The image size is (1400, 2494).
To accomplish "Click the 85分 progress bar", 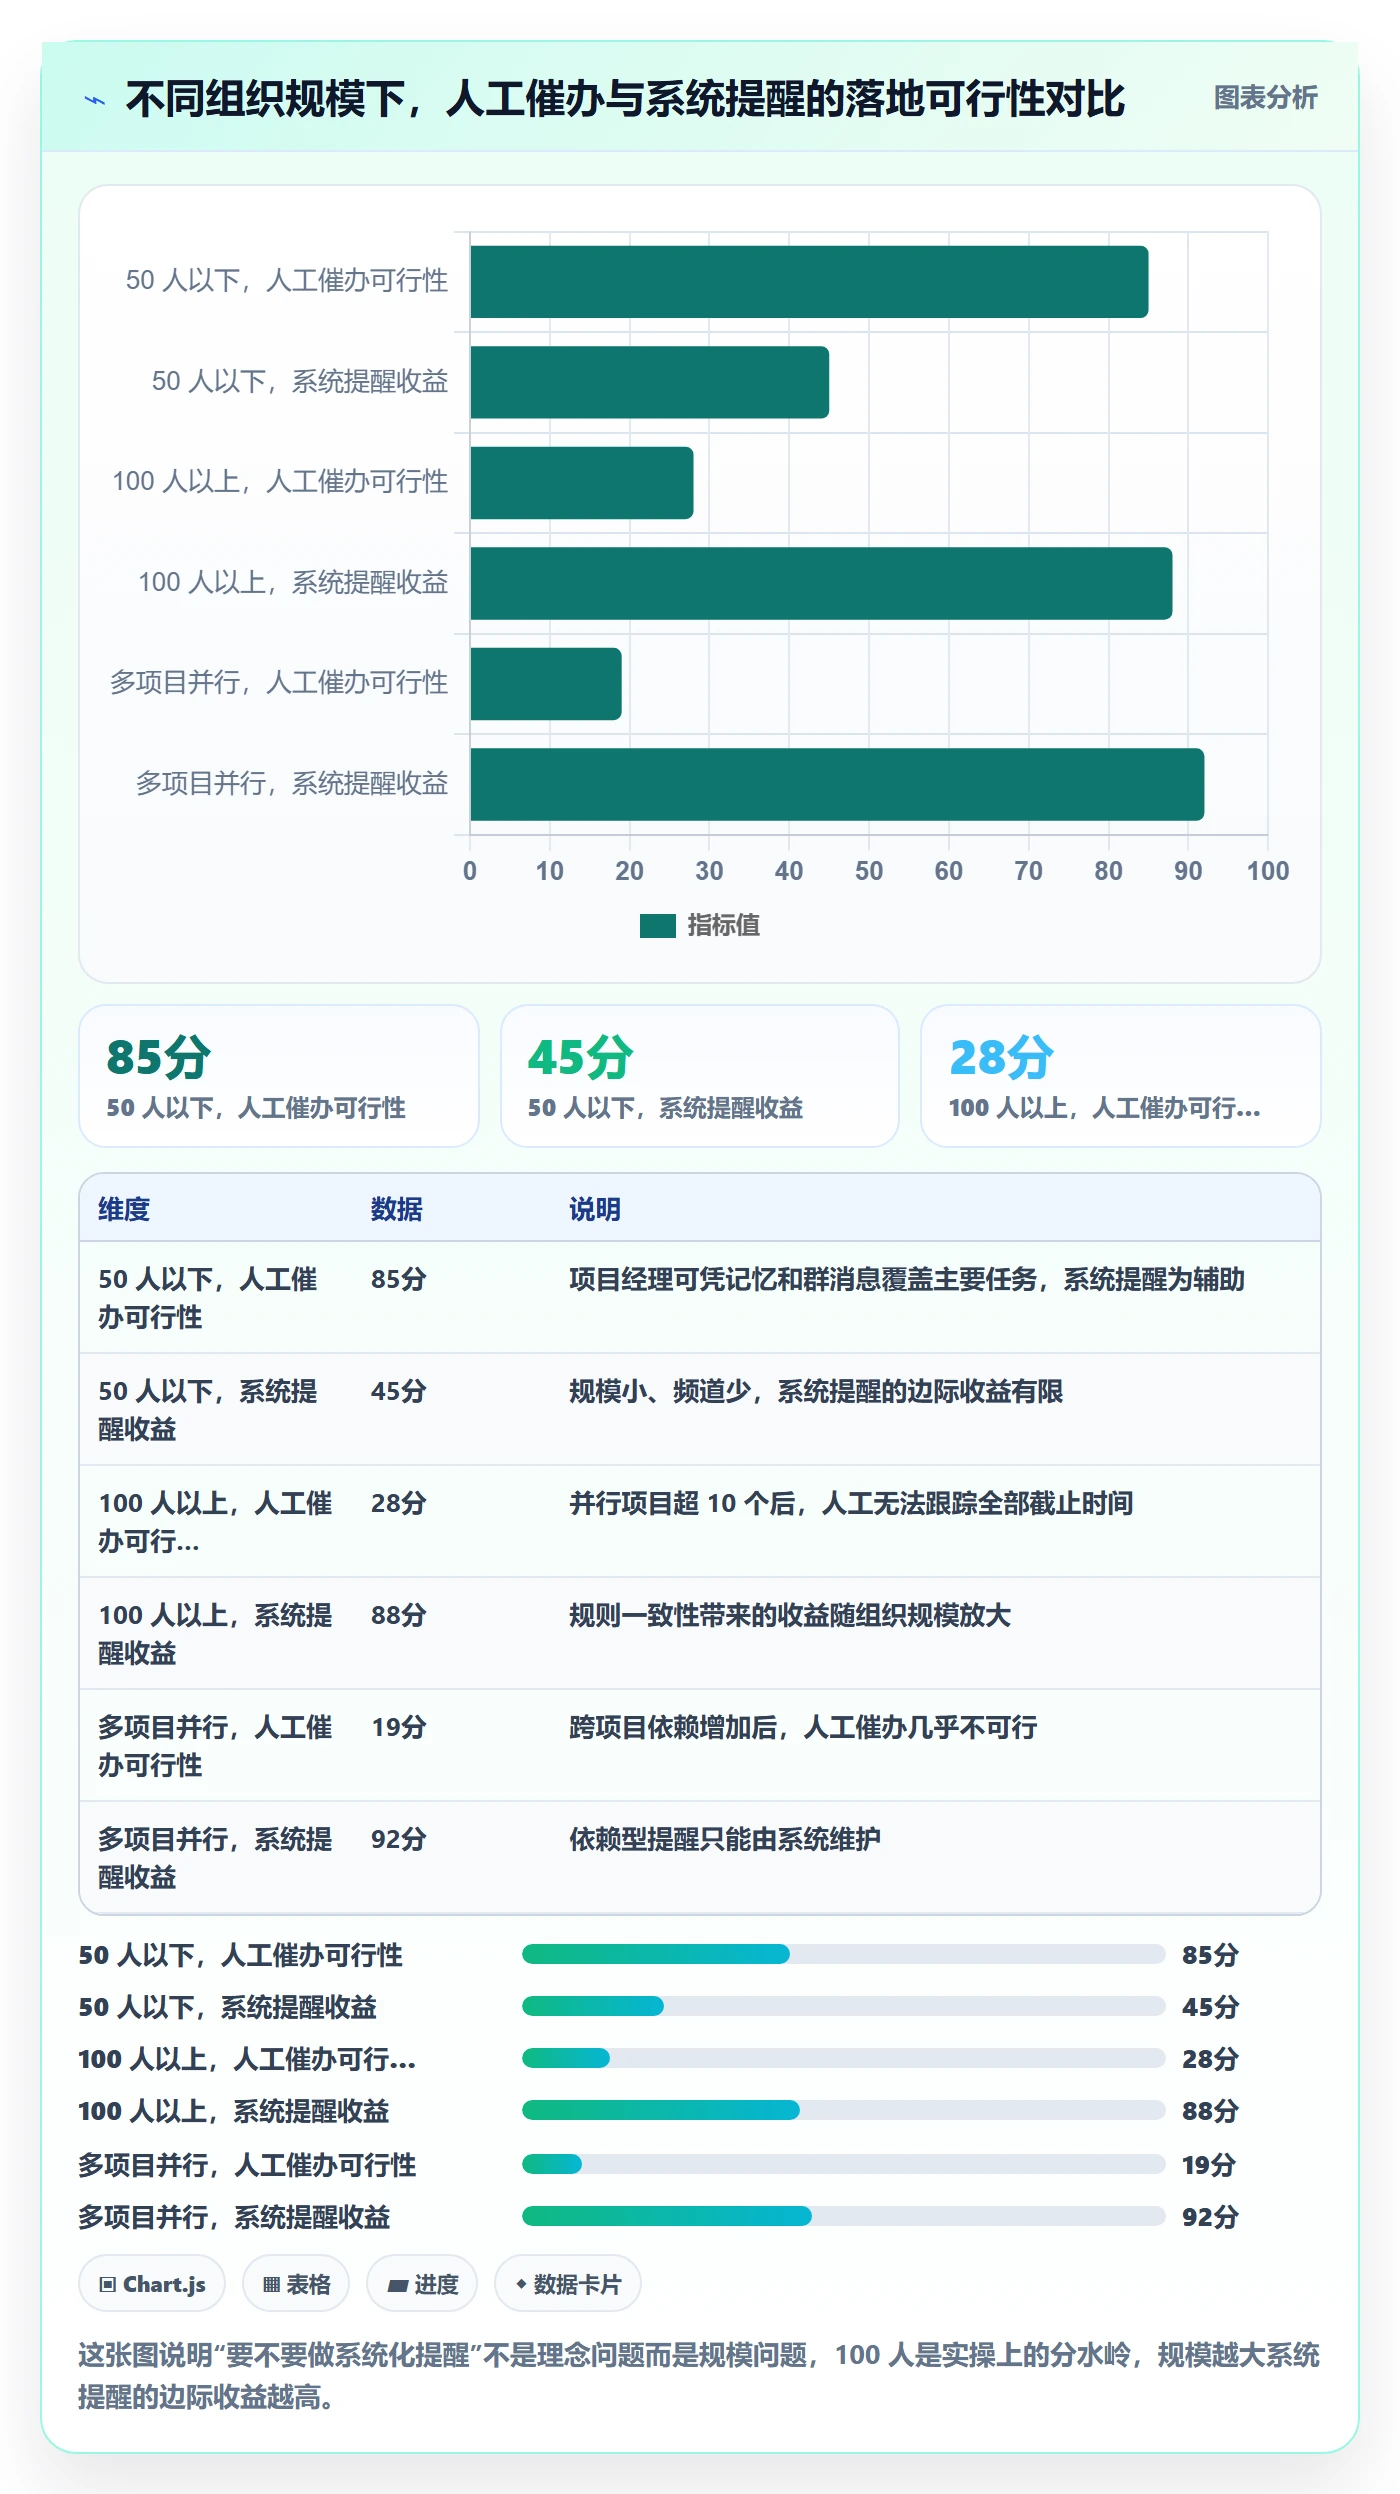I will coord(844,1954).
